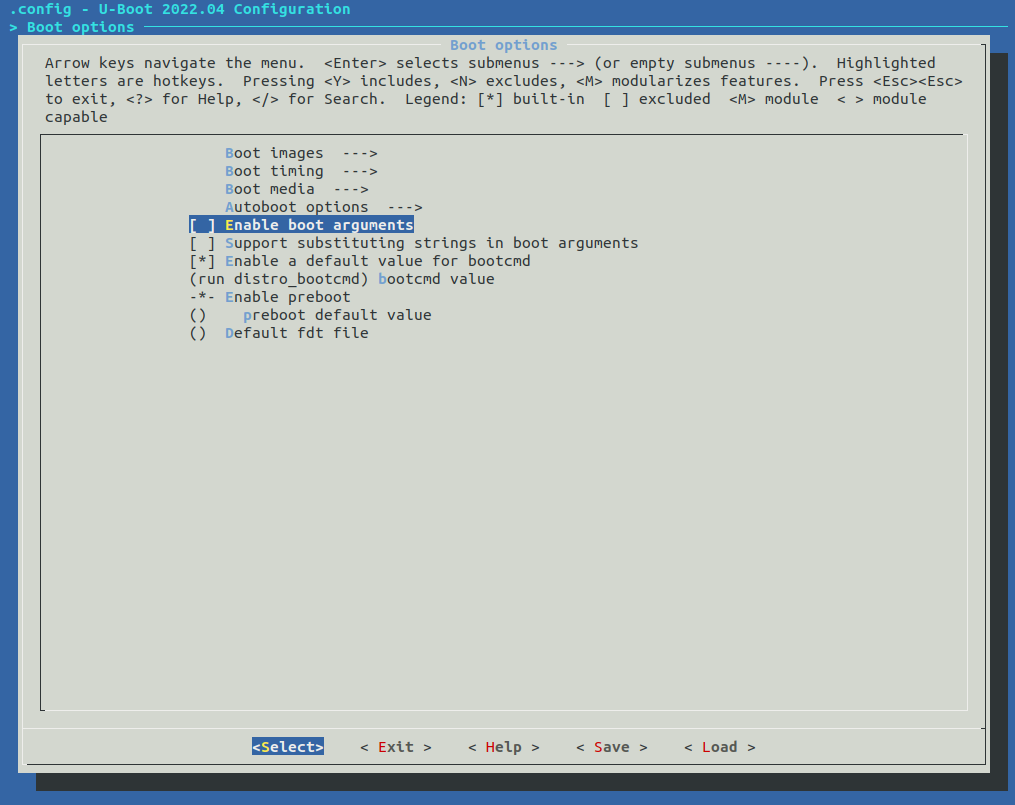Click the Load button
Viewport: 1015px width, 805px height.
[720, 747]
